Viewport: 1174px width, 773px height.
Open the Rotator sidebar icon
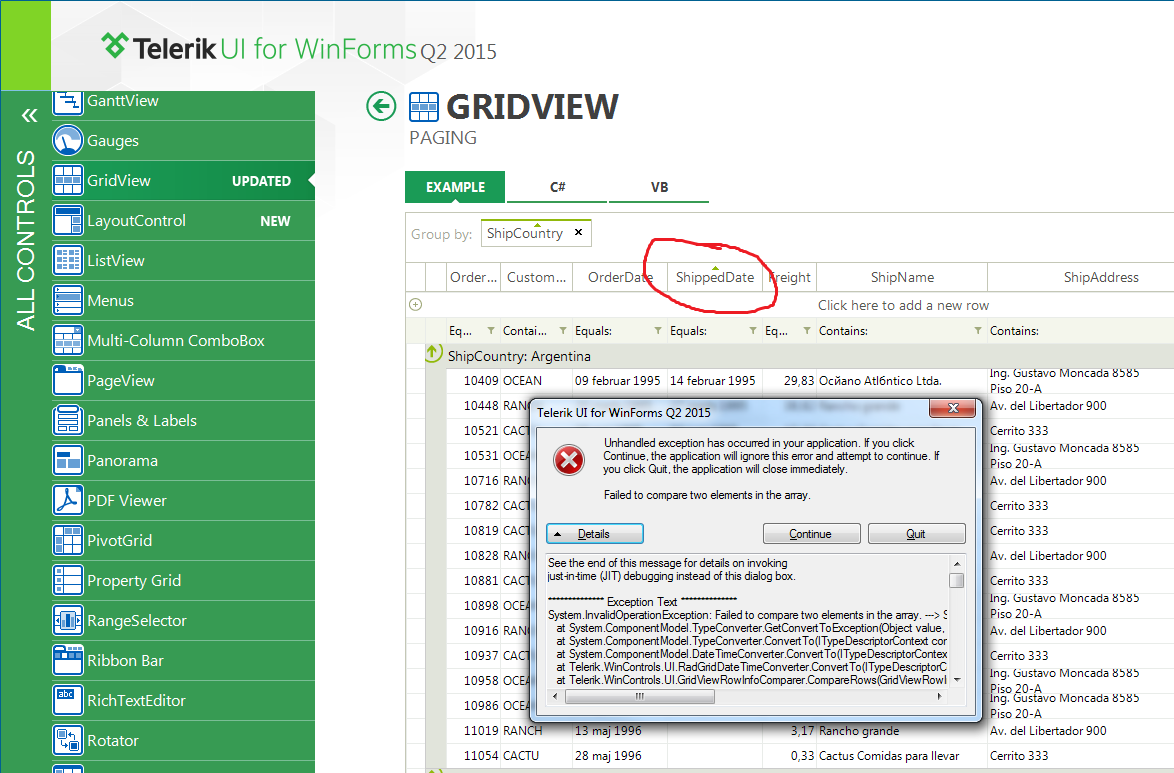[x=67, y=740]
